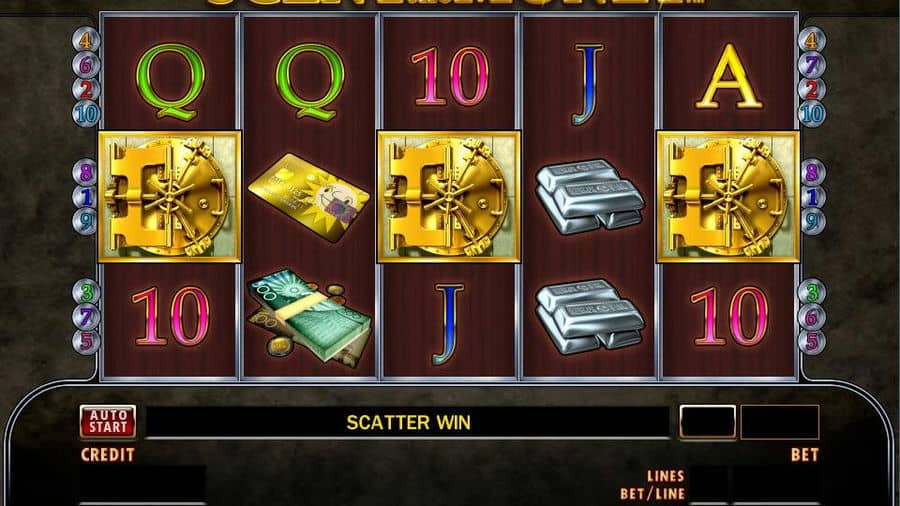Select payline 10 marker on left side

[86, 114]
